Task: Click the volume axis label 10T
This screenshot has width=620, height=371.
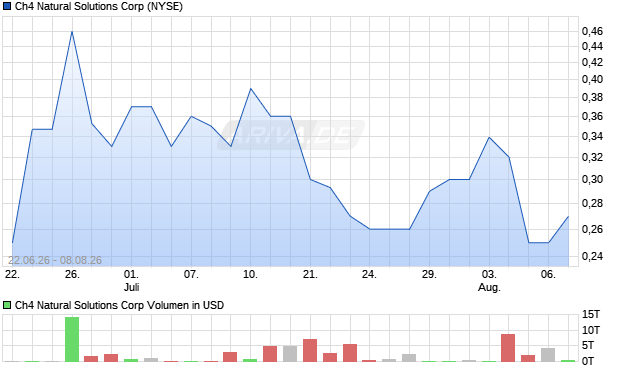Action: 591,330
